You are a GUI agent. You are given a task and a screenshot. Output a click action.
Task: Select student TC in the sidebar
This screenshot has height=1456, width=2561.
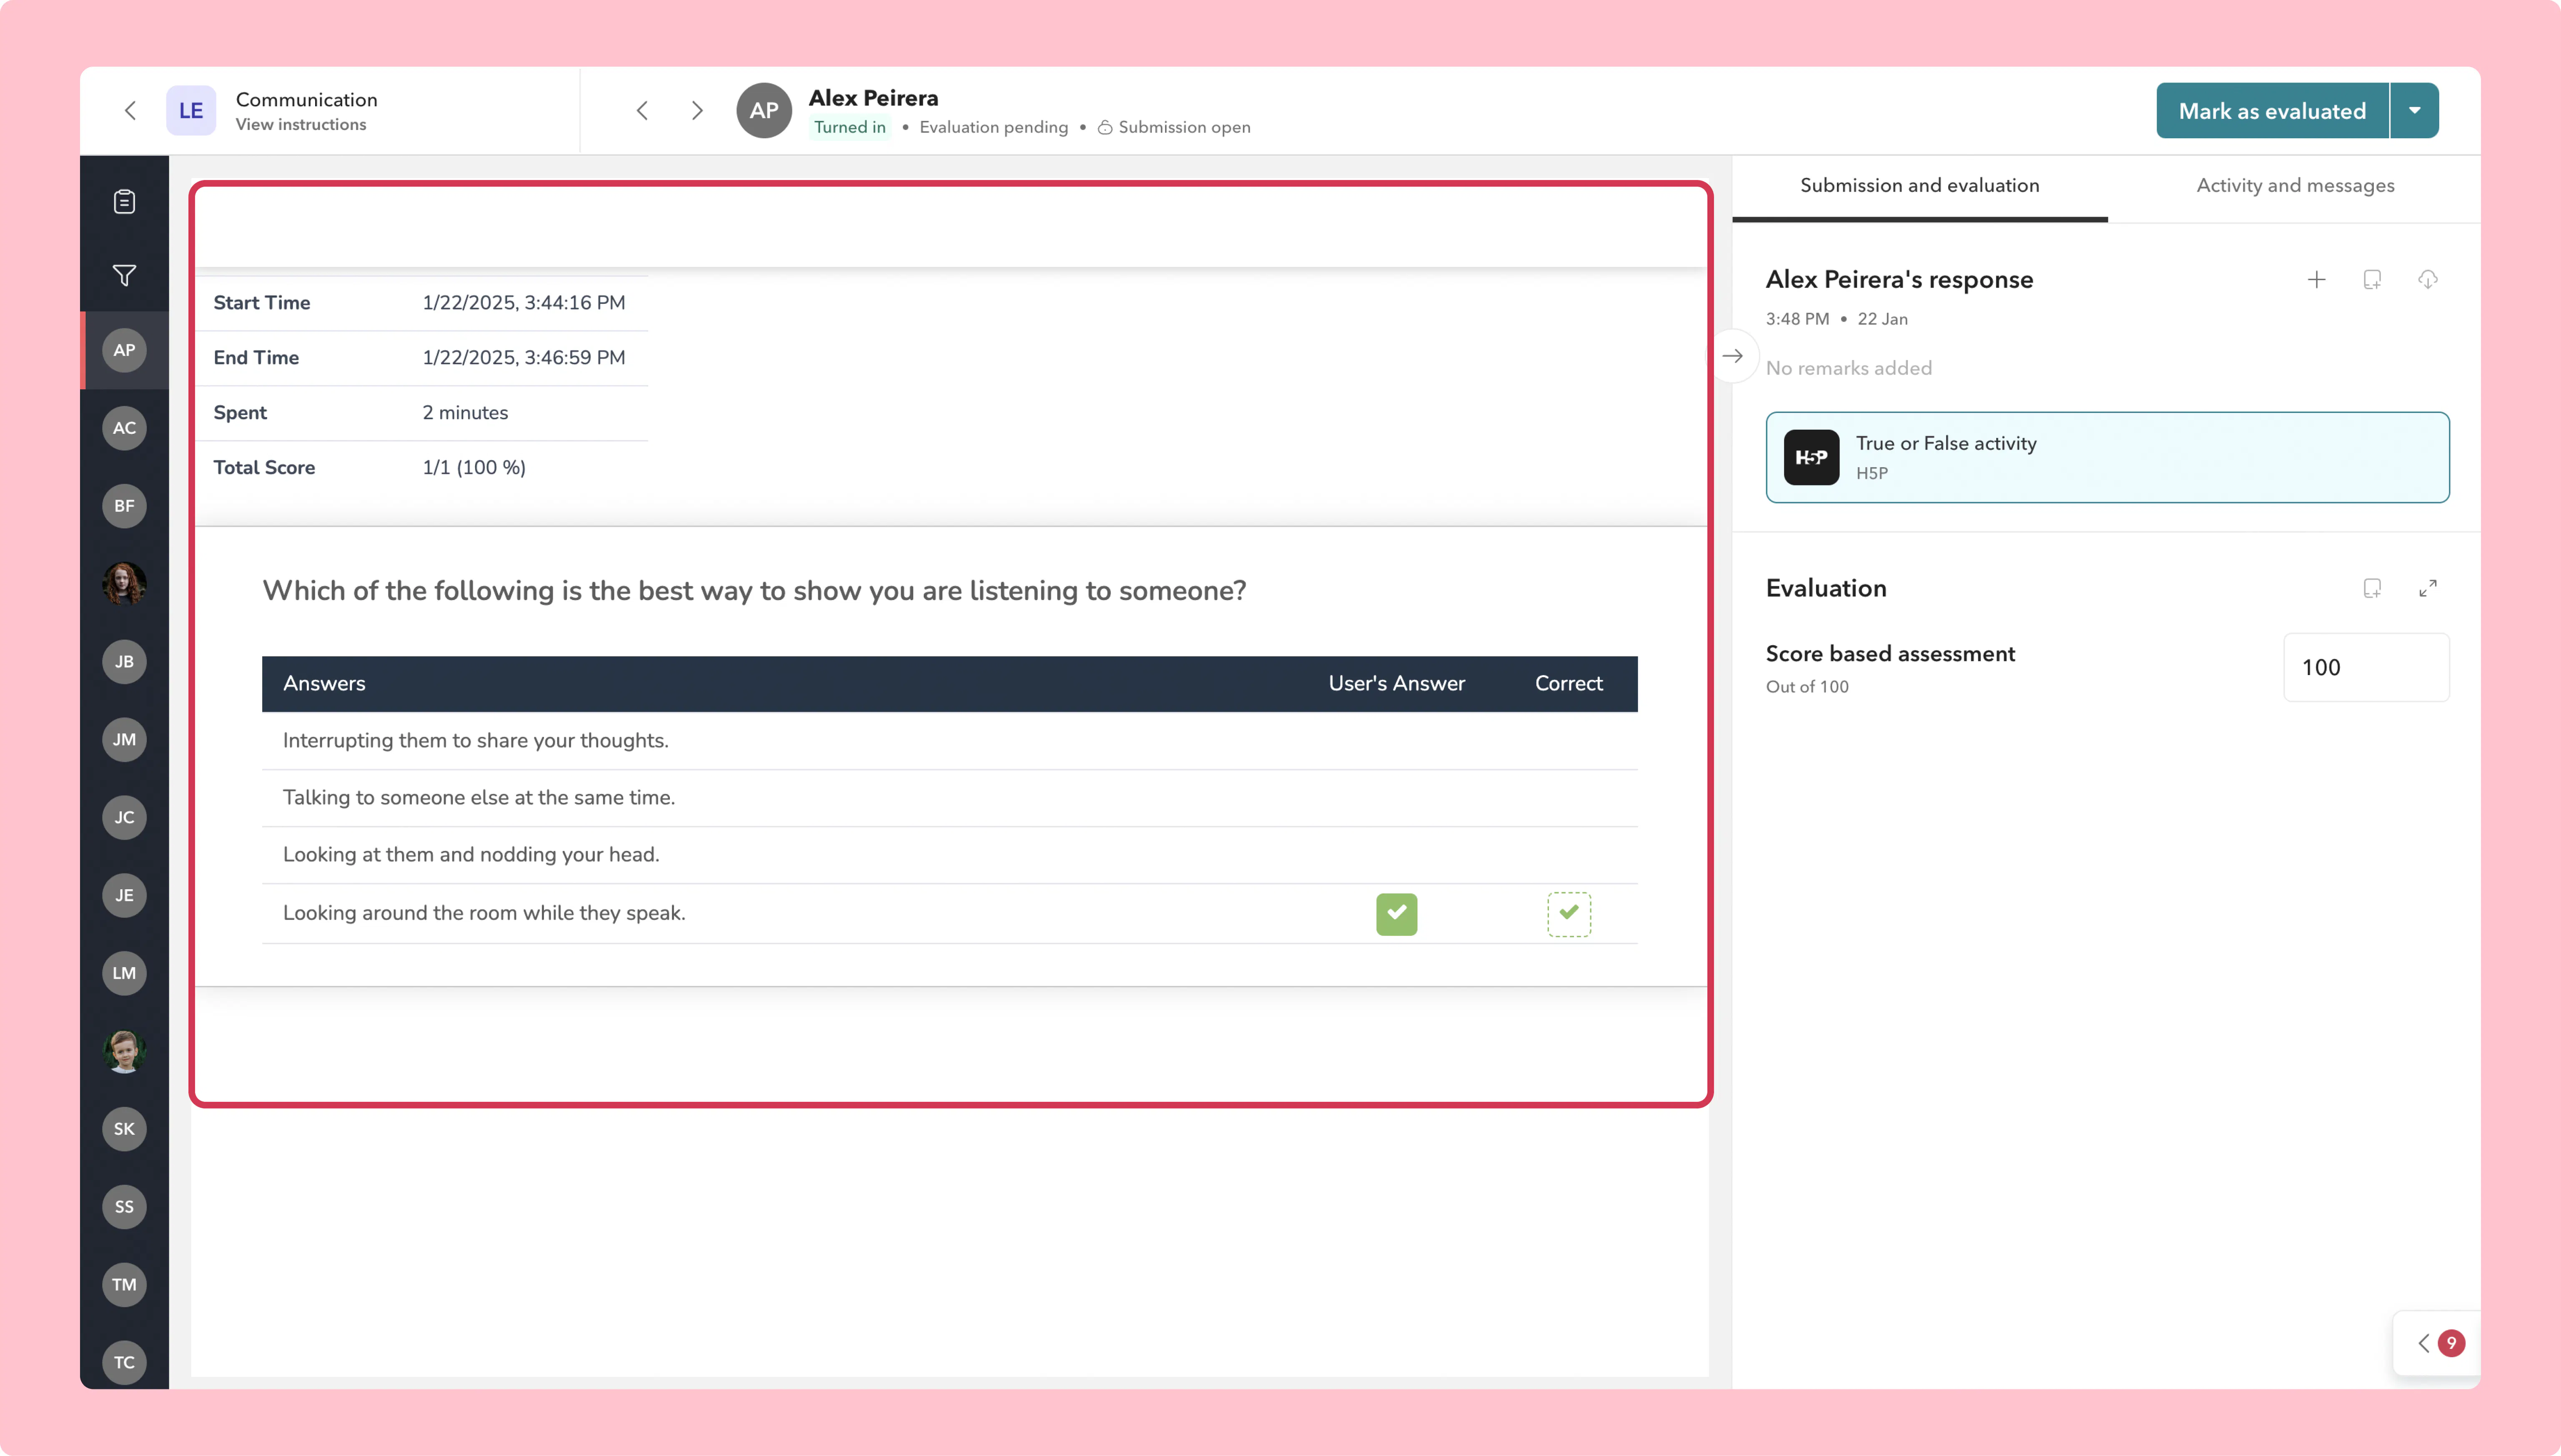[124, 1363]
